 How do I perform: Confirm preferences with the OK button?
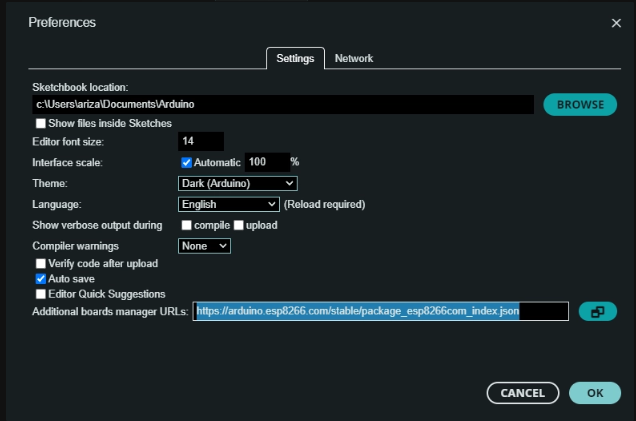595,393
